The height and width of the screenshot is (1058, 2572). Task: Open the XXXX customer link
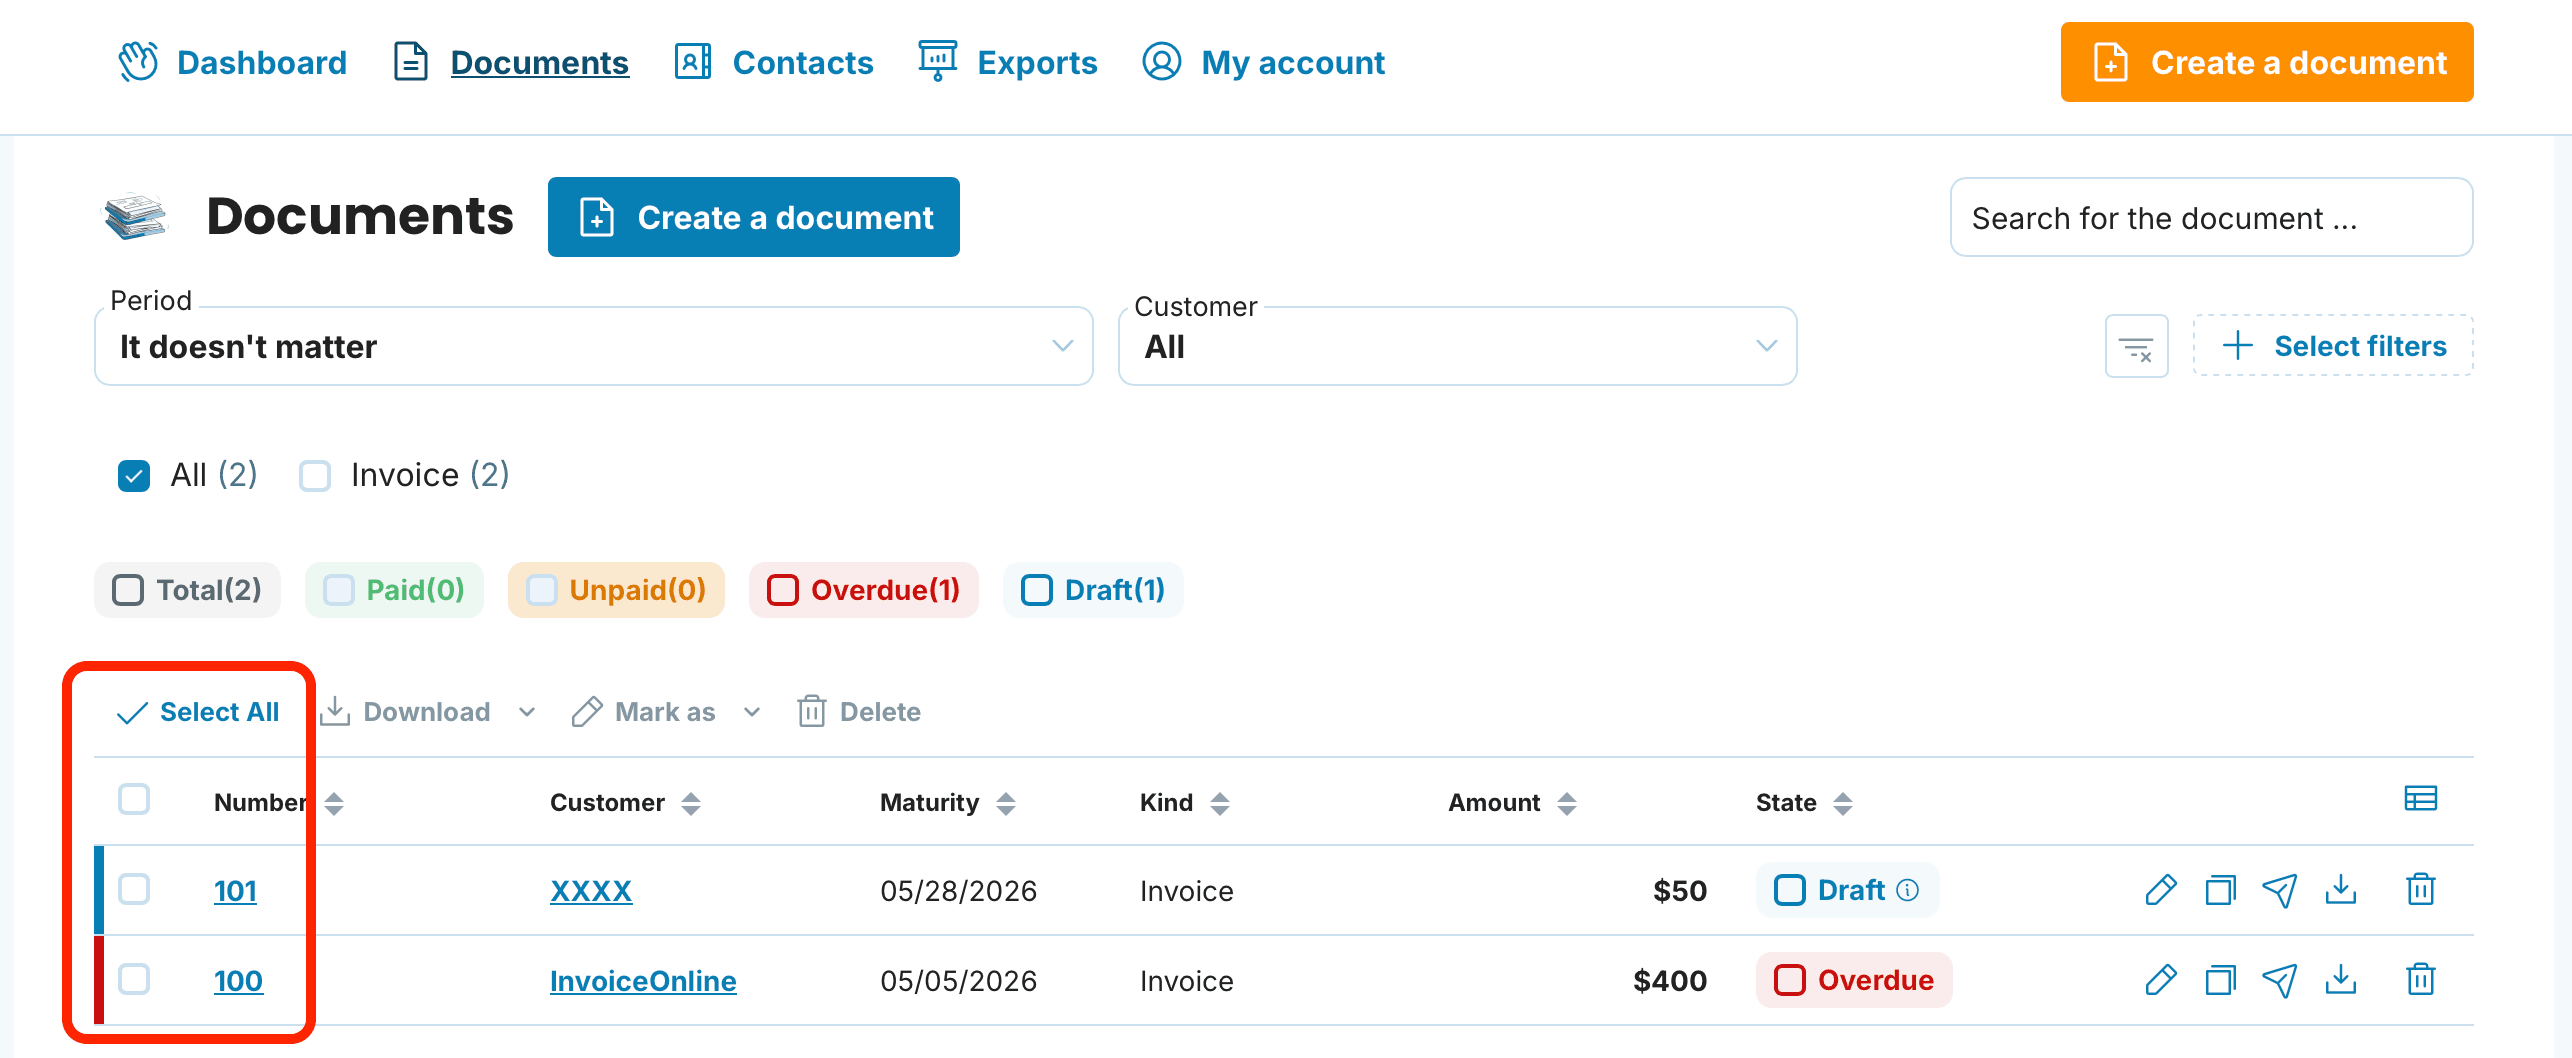(591, 891)
